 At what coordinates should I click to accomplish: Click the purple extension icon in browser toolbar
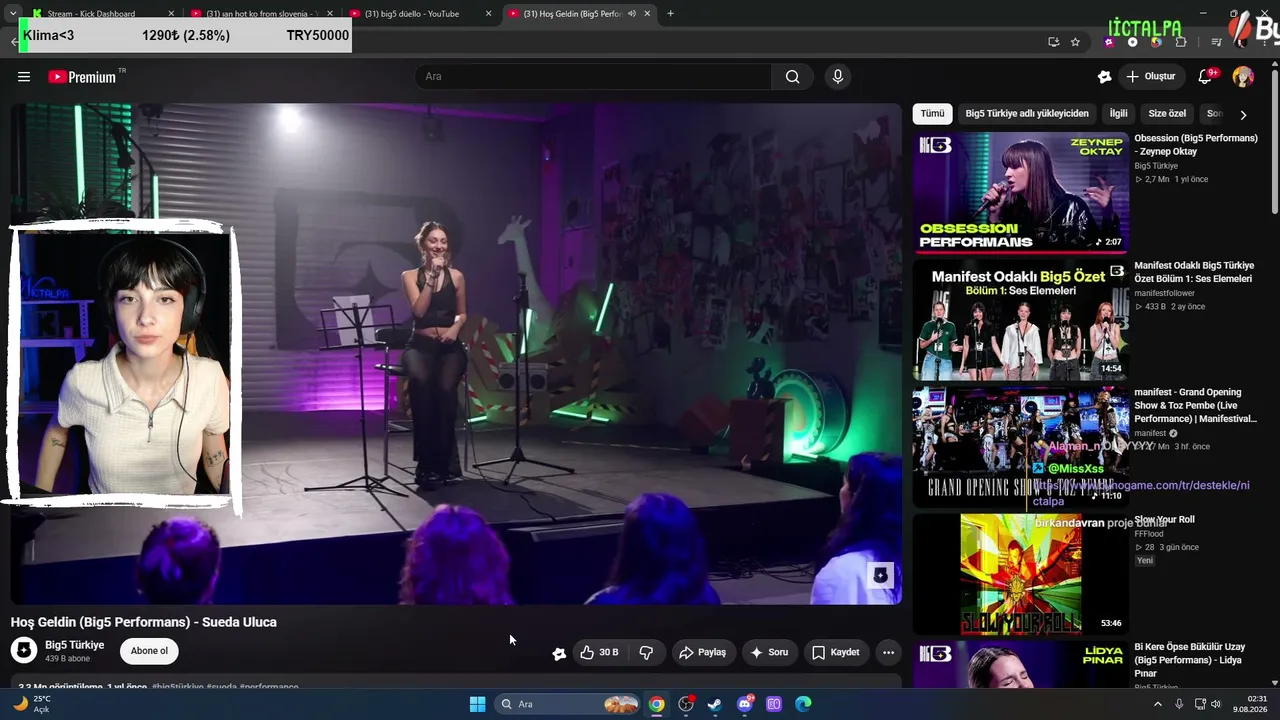[x=1109, y=42]
